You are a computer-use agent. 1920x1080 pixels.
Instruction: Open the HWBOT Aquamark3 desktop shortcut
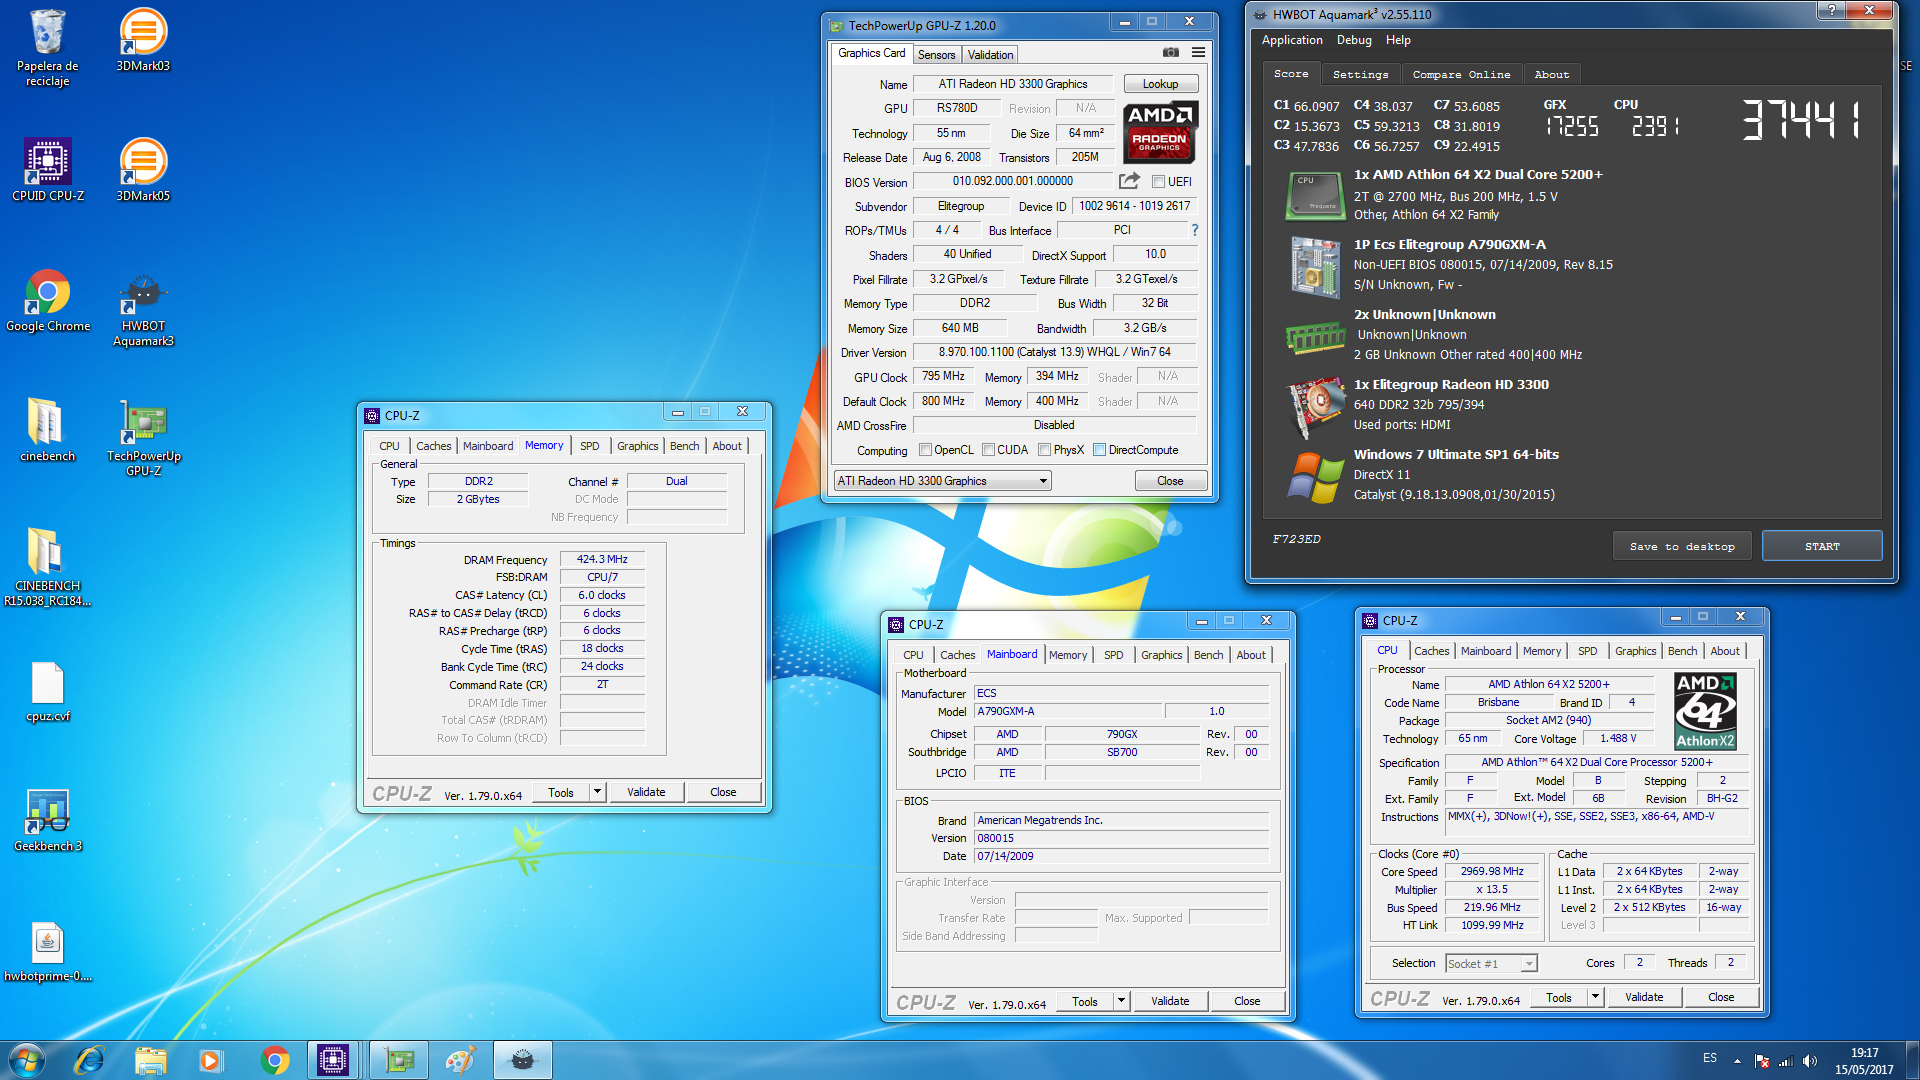coord(143,308)
